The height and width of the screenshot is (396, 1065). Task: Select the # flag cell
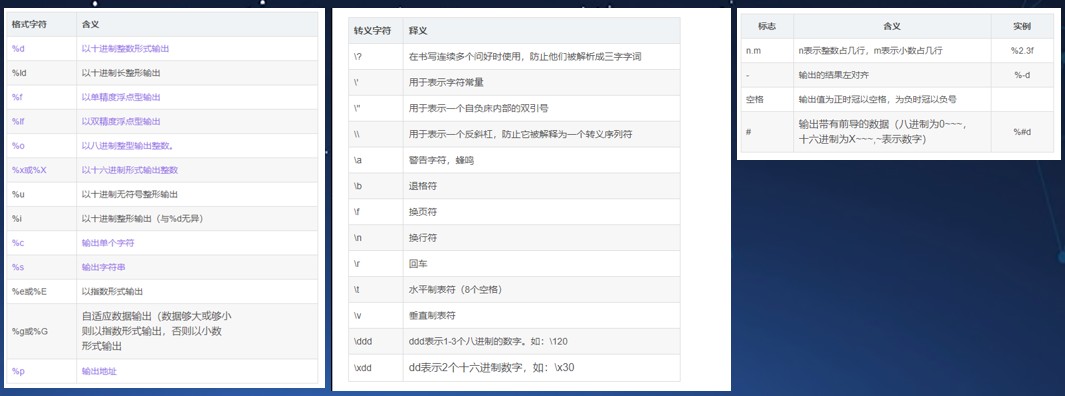coord(767,132)
